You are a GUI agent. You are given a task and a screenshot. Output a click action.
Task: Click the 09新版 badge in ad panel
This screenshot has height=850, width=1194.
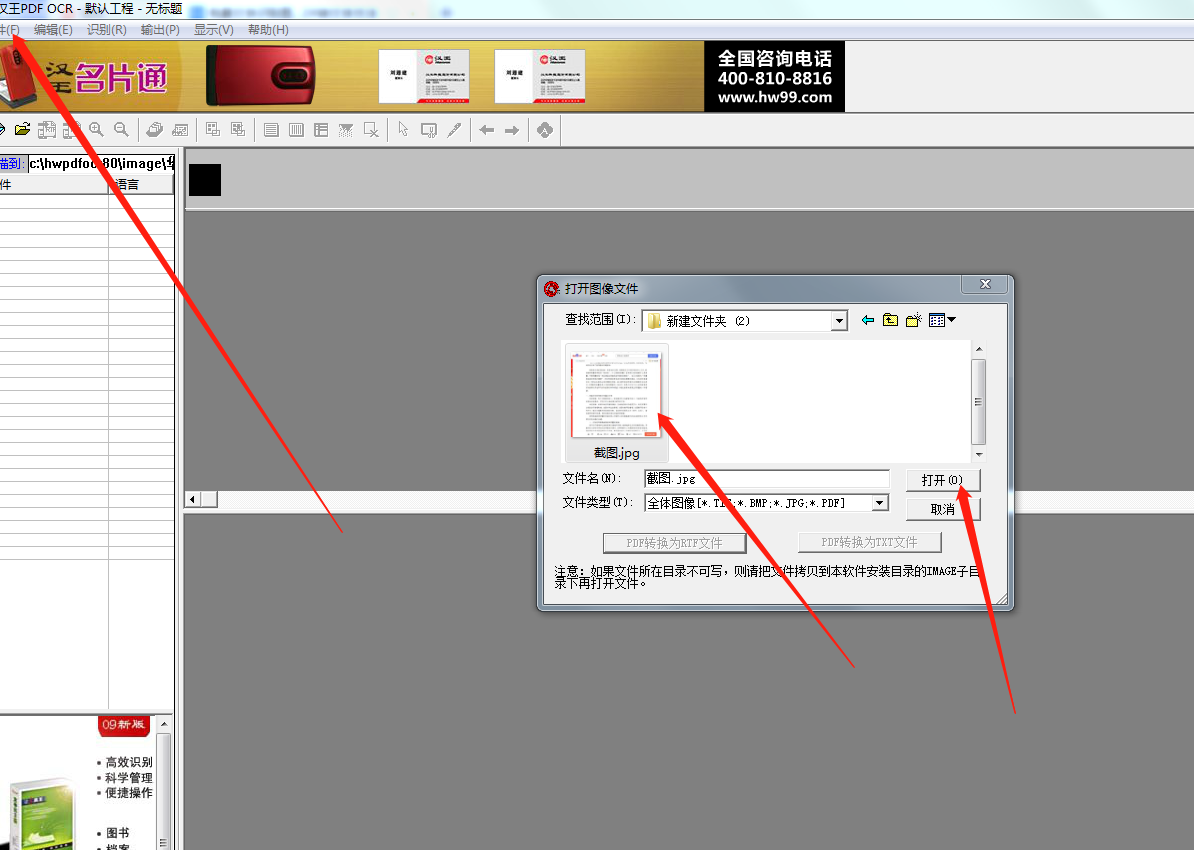pyautogui.click(x=123, y=725)
